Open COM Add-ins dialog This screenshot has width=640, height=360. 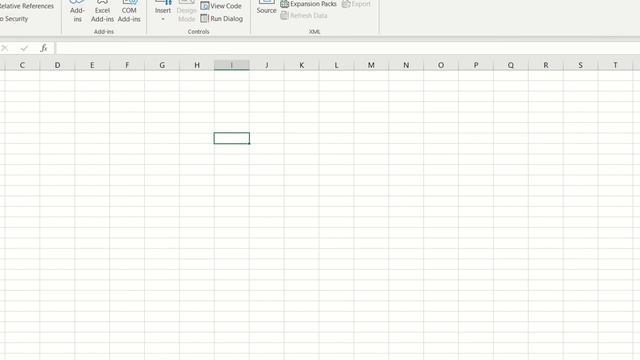click(x=129, y=11)
